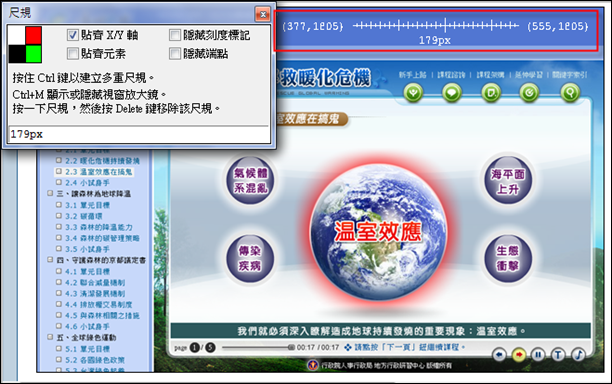612x384 pixels.
Task: Toggle the subtitle T button
Action: click(x=558, y=355)
